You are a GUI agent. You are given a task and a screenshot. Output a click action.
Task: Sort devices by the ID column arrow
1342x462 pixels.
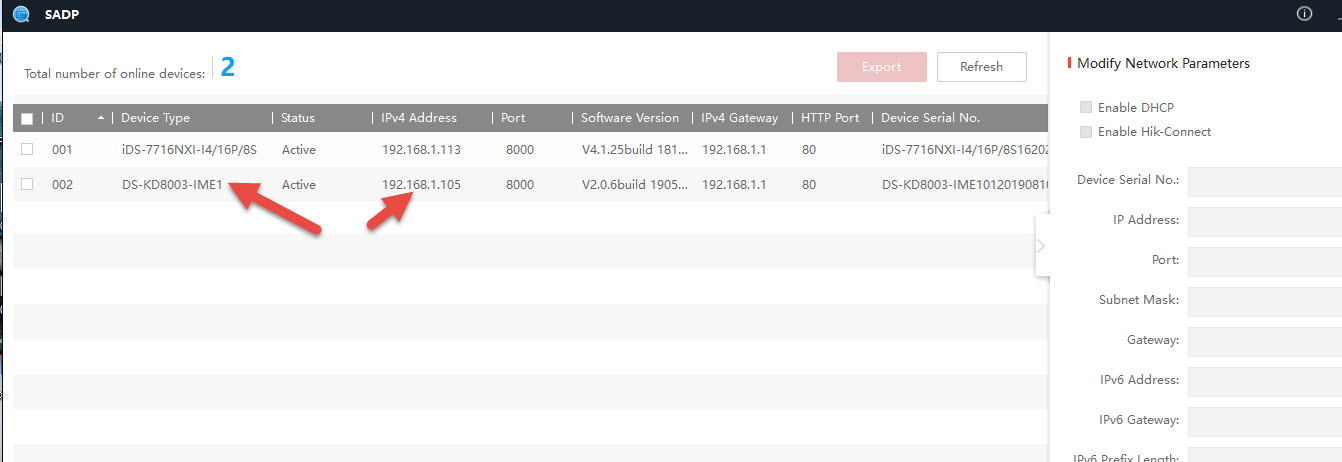click(x=100, y=118)
